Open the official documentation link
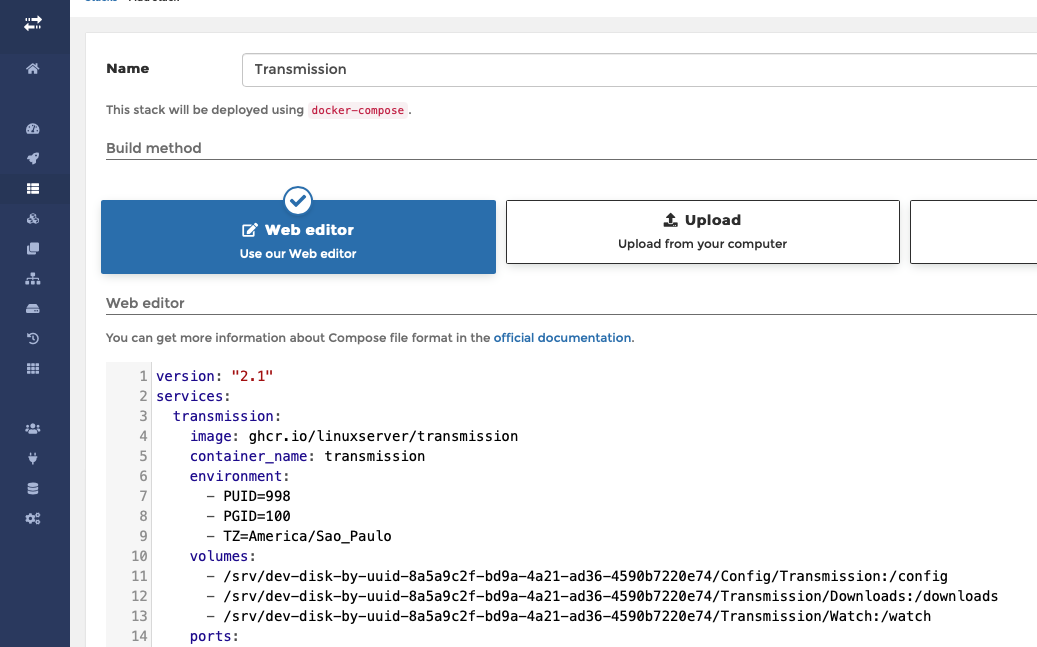 point(562,338)
